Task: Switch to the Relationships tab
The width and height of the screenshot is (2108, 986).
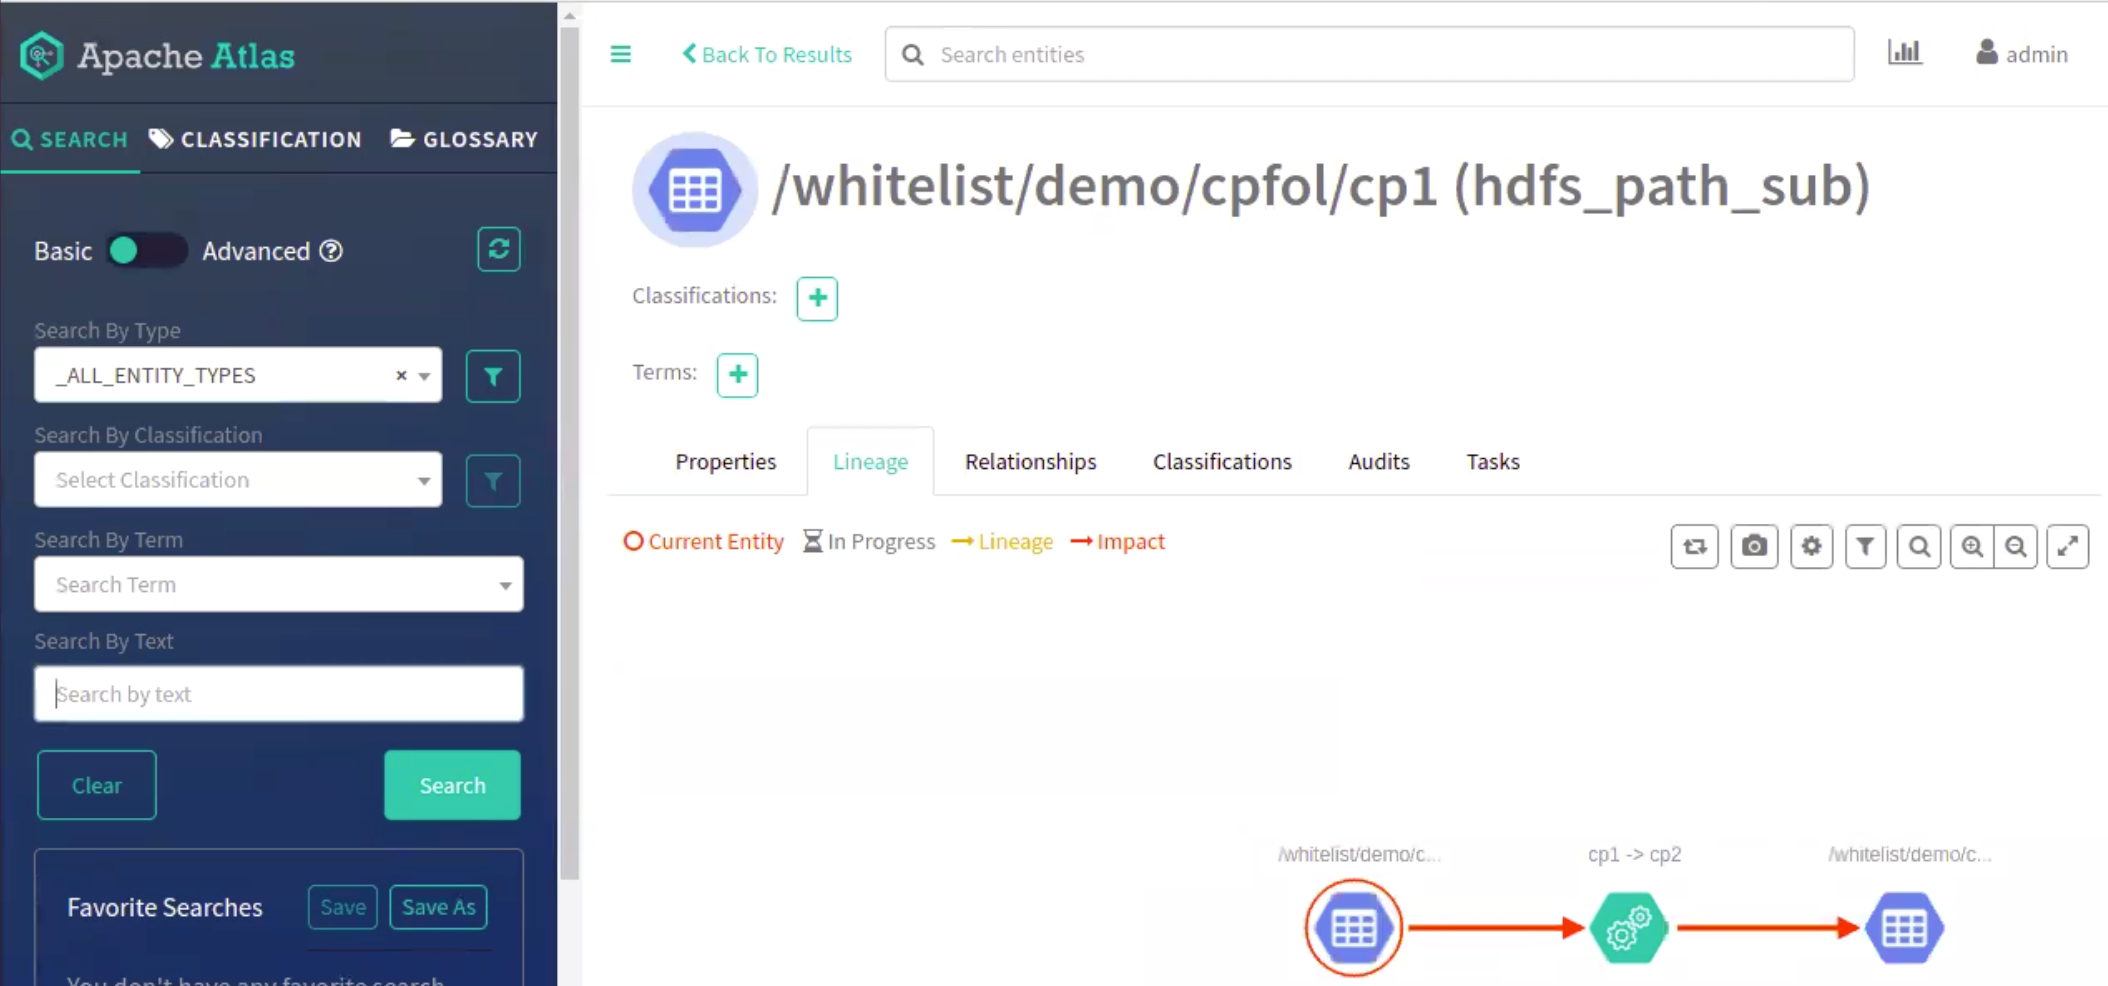Action: coord(1030,462)
